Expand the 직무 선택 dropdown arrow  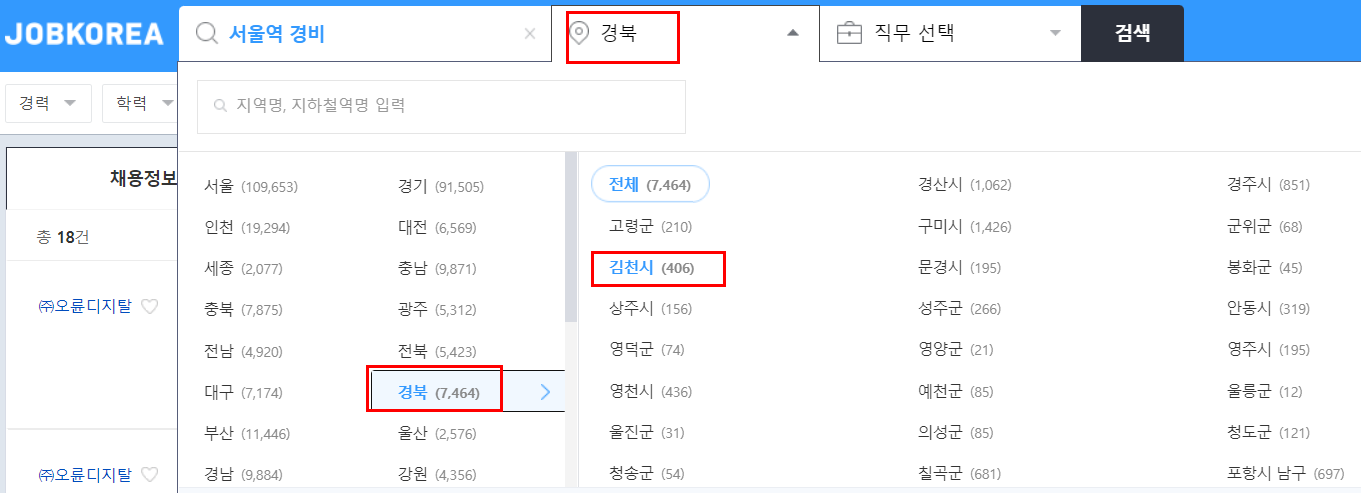pyautogui.click(x=1055, y=33)
